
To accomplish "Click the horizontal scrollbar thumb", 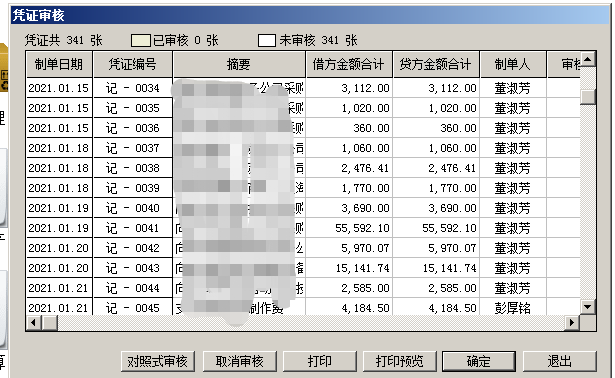I will click(50, 323).
